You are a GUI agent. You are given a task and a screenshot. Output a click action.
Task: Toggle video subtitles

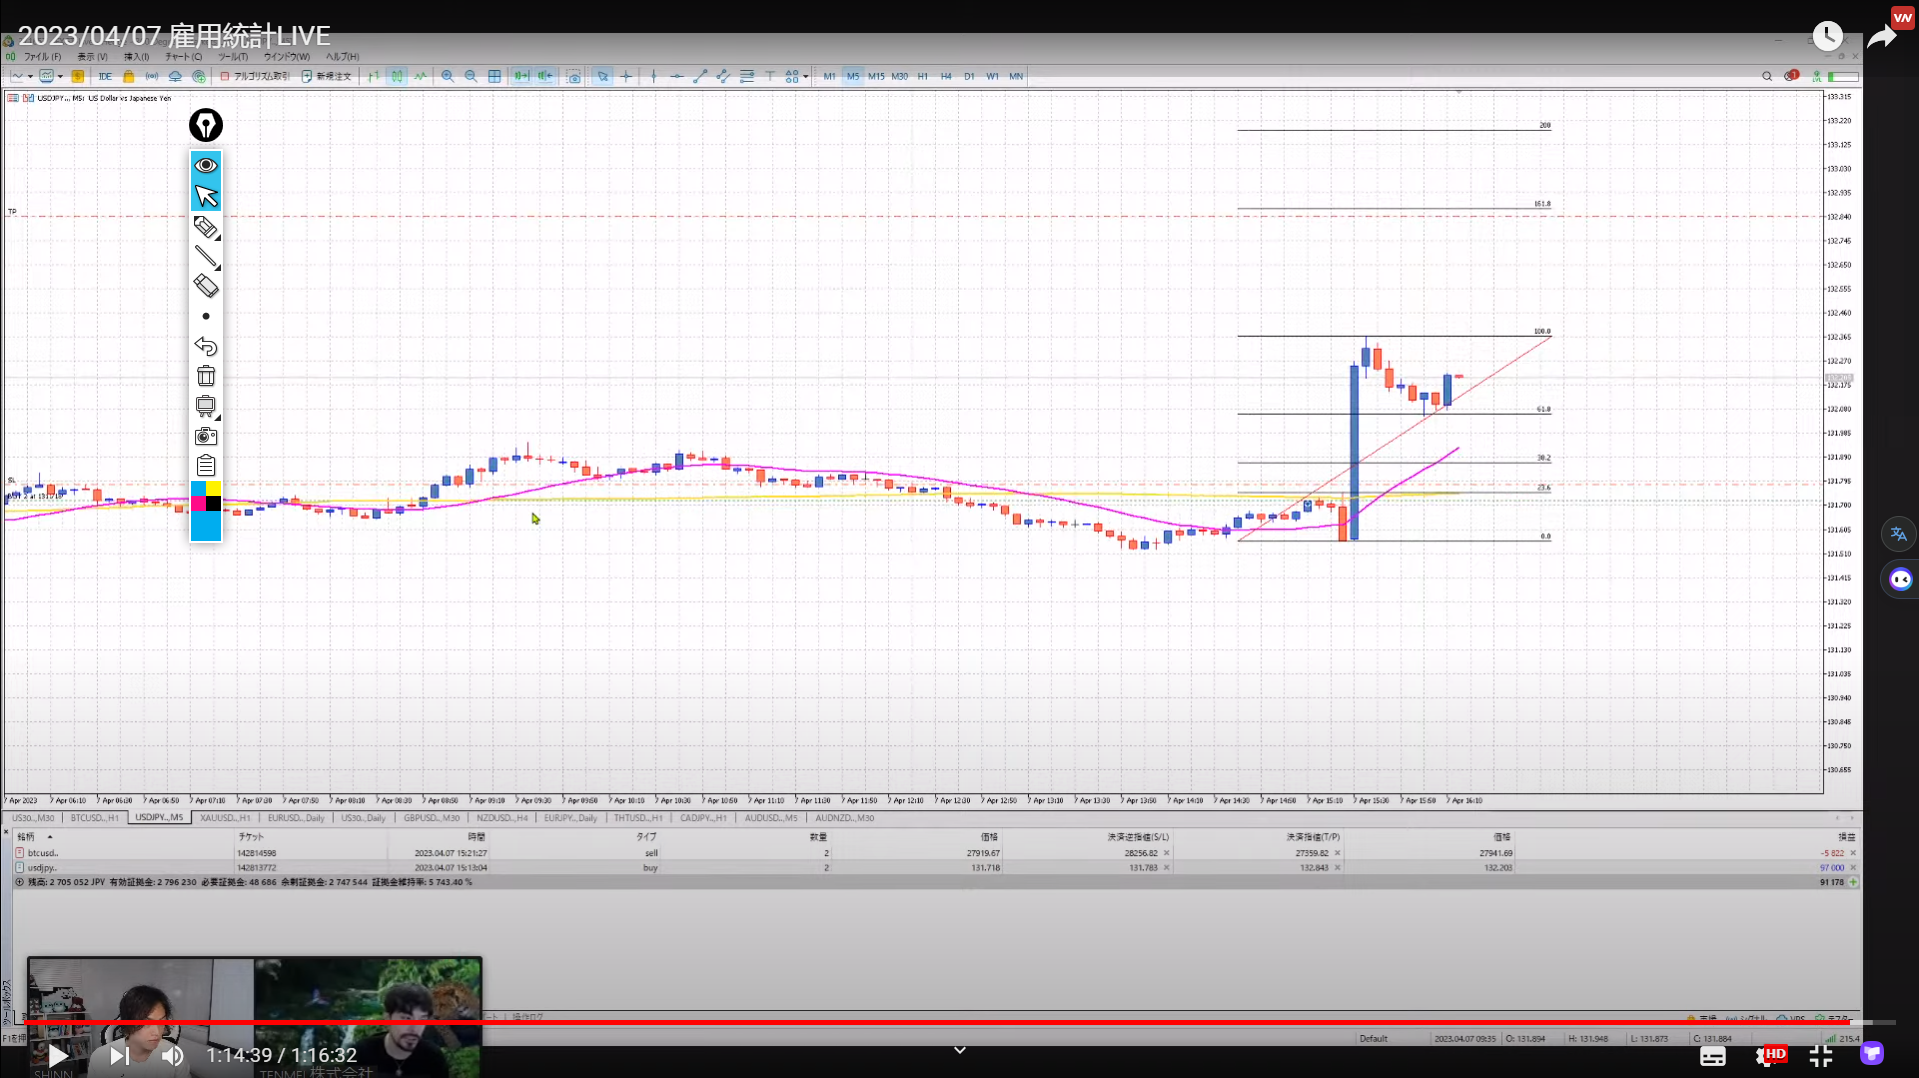1713,1055
